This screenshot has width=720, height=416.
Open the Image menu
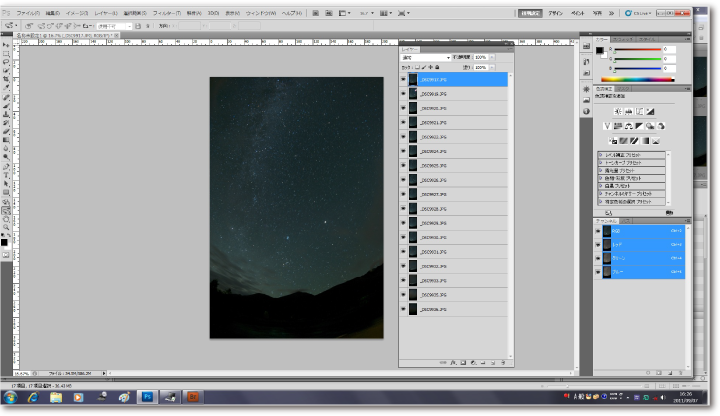click(x=77, y=13)
